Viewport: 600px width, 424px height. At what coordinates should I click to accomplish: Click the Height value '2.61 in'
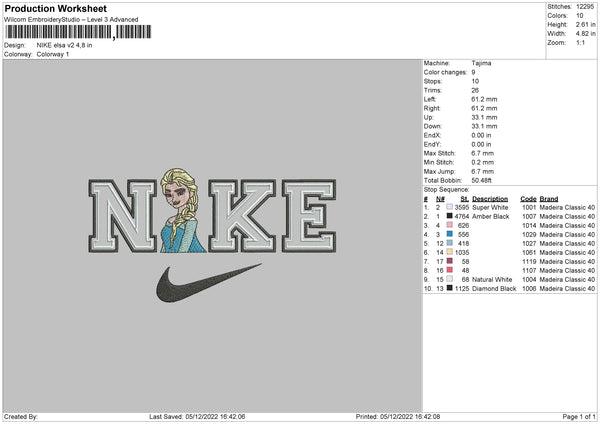[586, 24]
